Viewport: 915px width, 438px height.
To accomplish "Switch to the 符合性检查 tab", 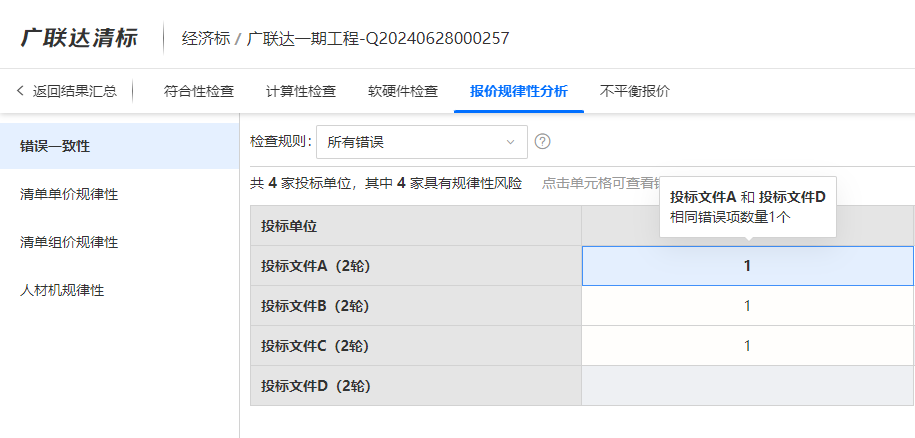I will coord(199,91).
